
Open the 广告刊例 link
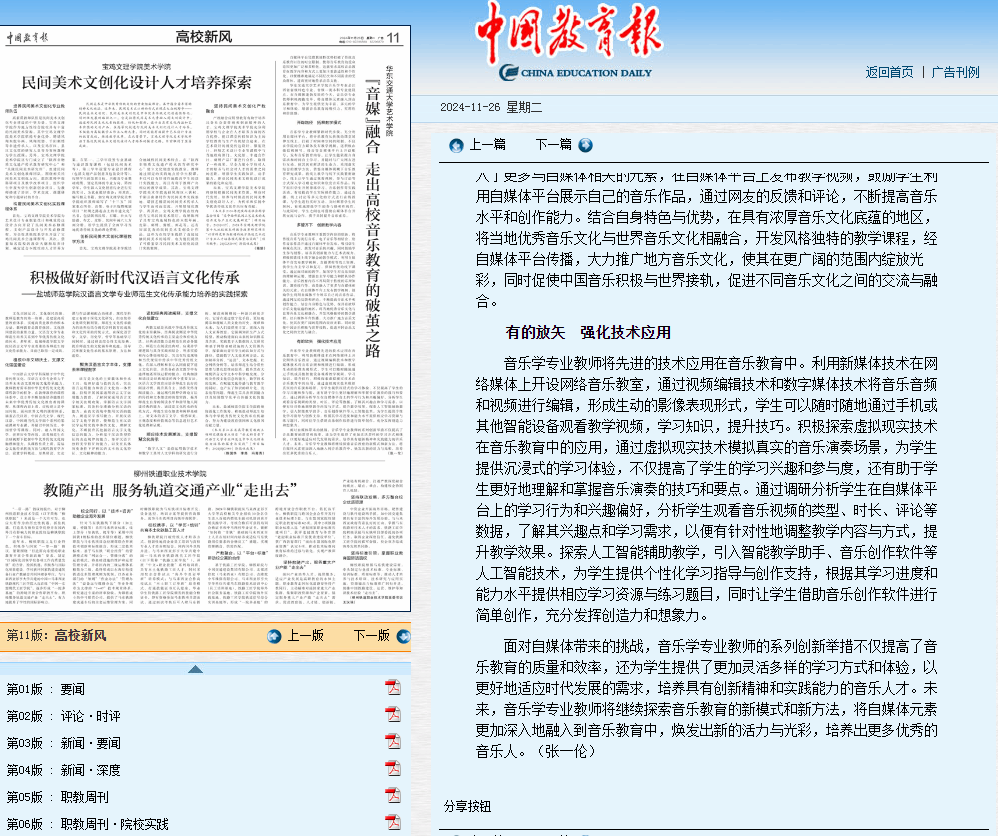tap(955, 72)
